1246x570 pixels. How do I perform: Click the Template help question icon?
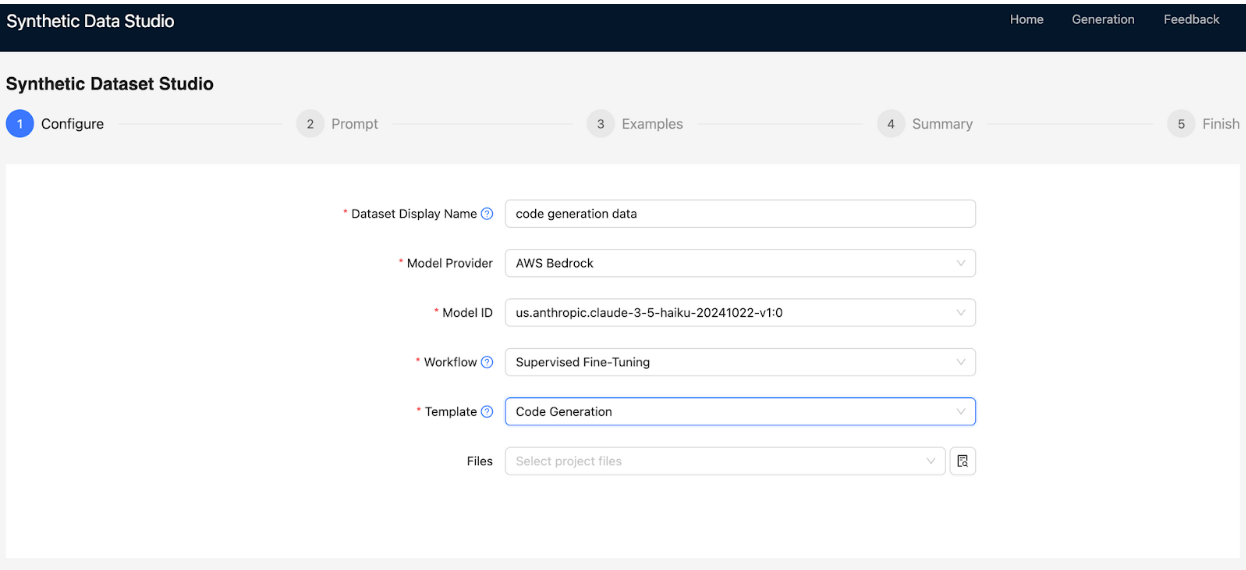click(487, 412)
